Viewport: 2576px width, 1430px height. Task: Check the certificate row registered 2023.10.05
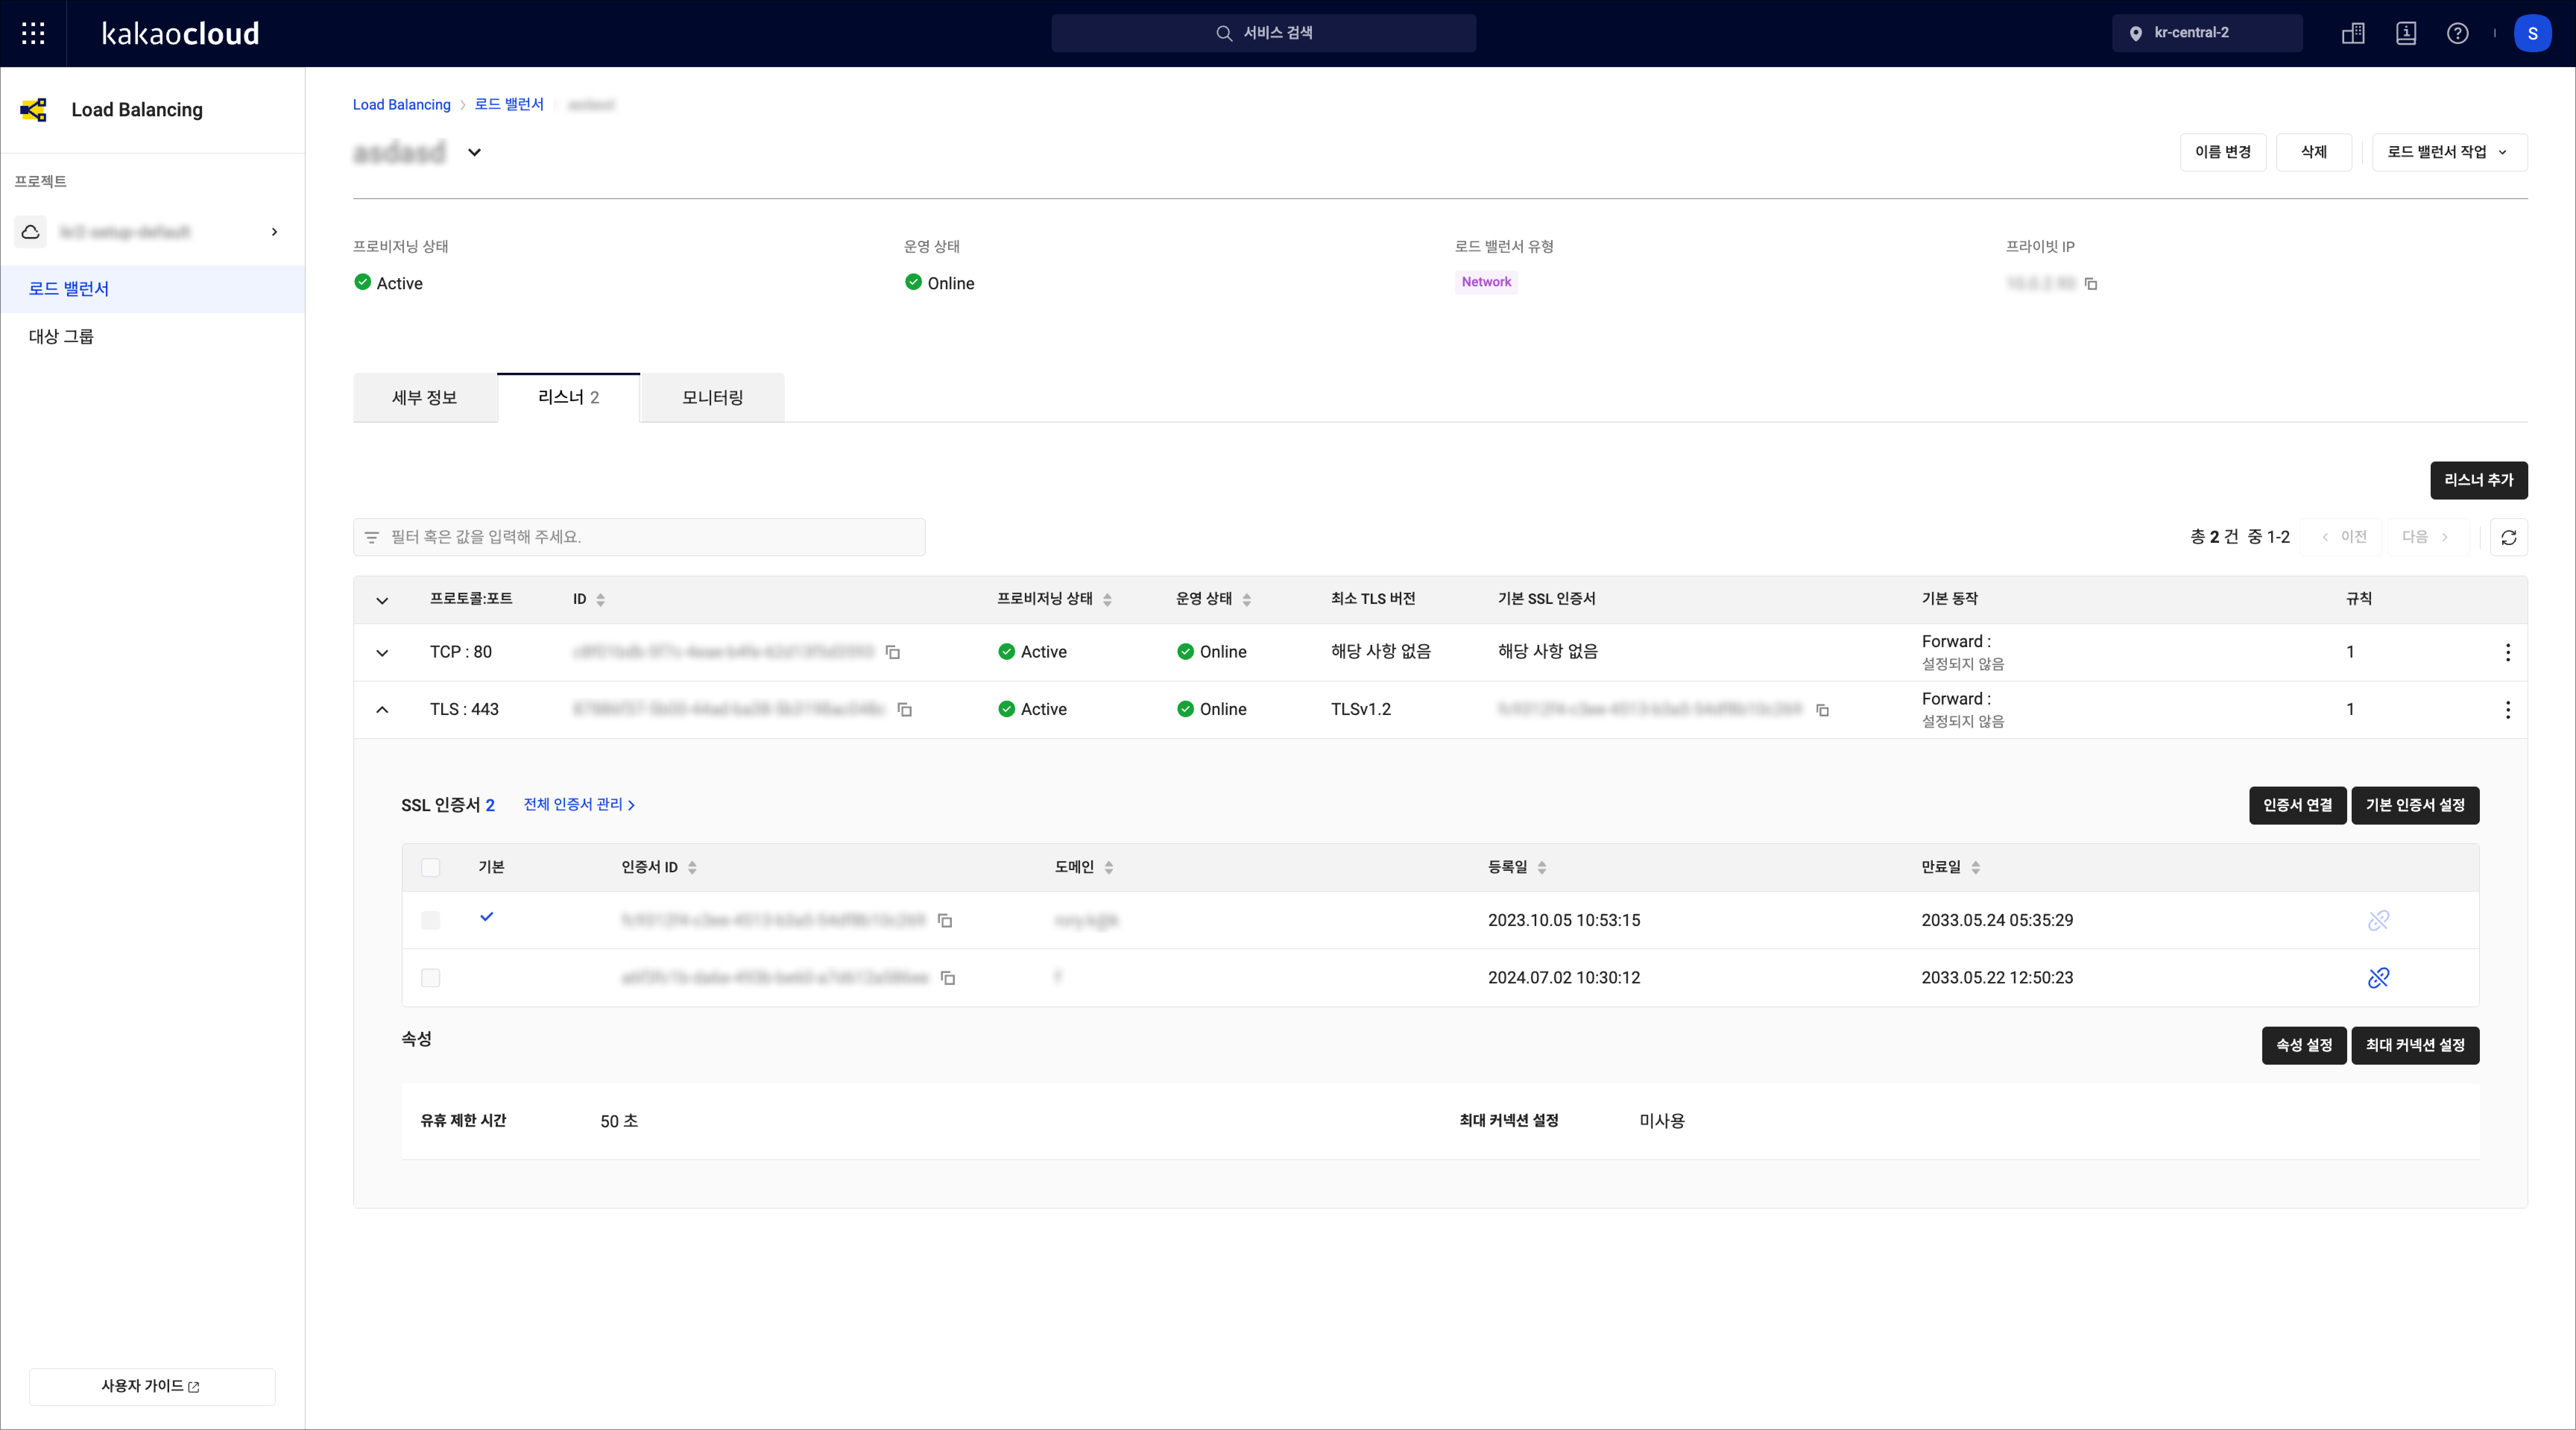point(430,920)
